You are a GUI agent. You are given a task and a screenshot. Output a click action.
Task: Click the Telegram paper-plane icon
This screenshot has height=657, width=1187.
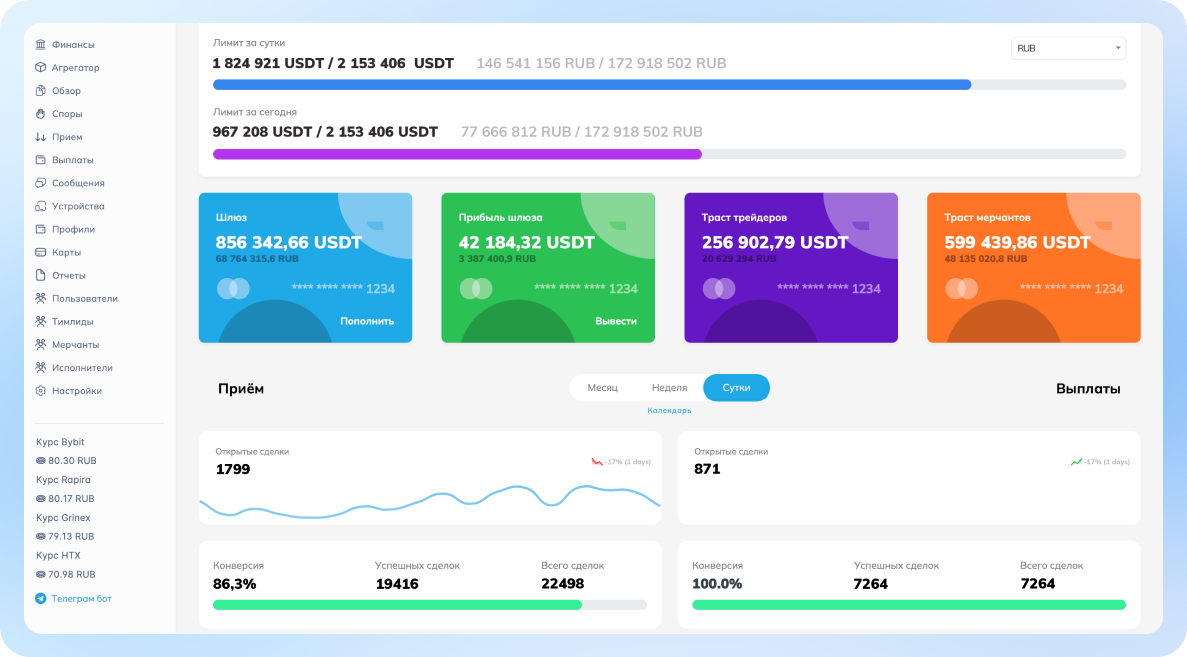coord(41,599)
